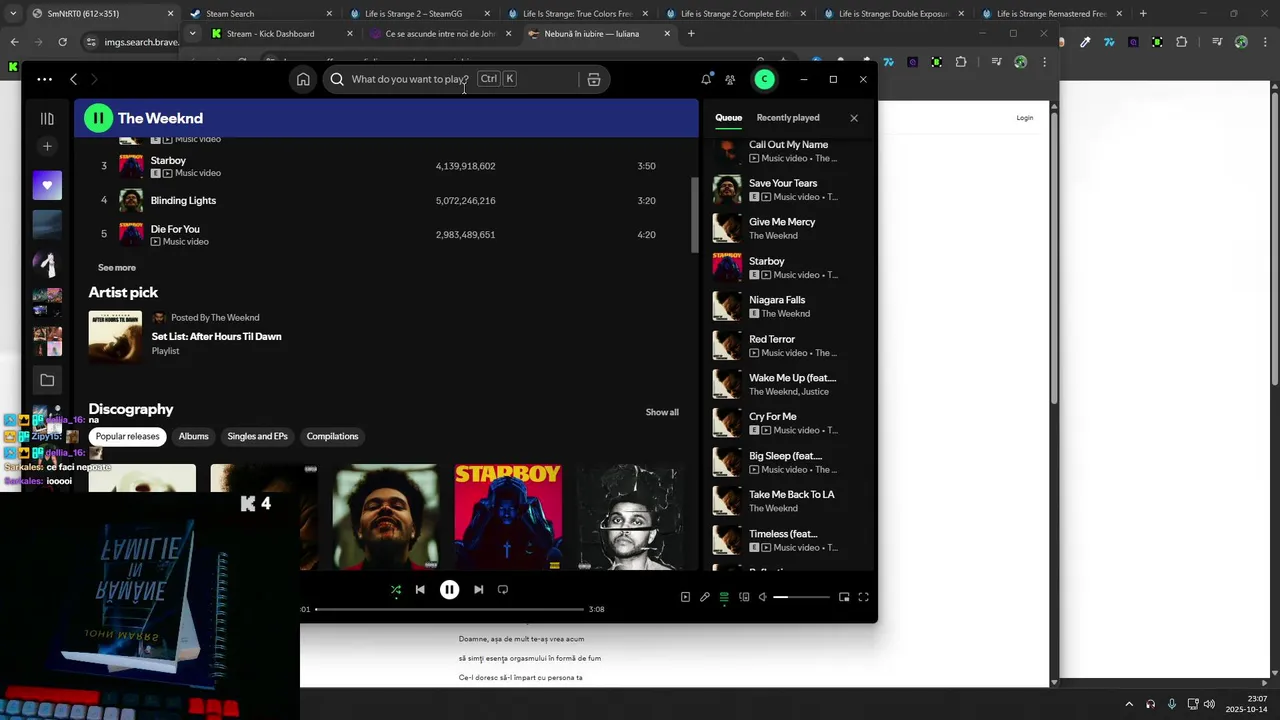The height and width of the screenshot is (720, 1280).
Task: Select Compilations filter chip
Action: (x=332, y=436)
